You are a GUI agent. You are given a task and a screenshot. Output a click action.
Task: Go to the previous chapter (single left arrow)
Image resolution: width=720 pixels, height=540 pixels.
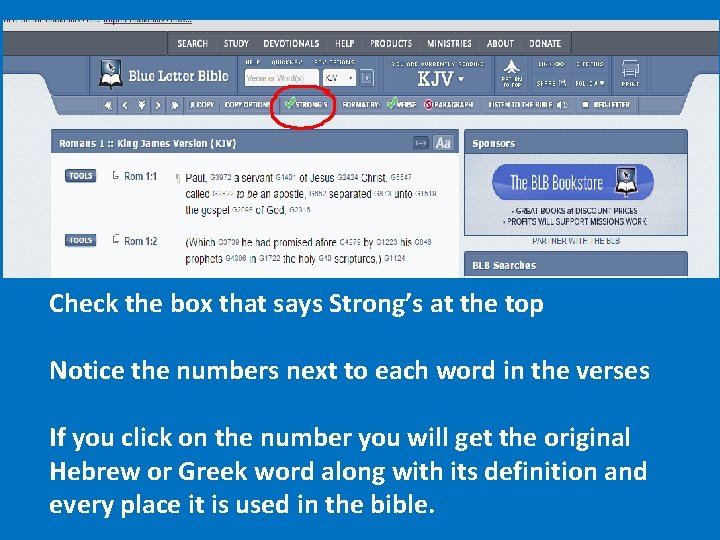tap(125, 105)
